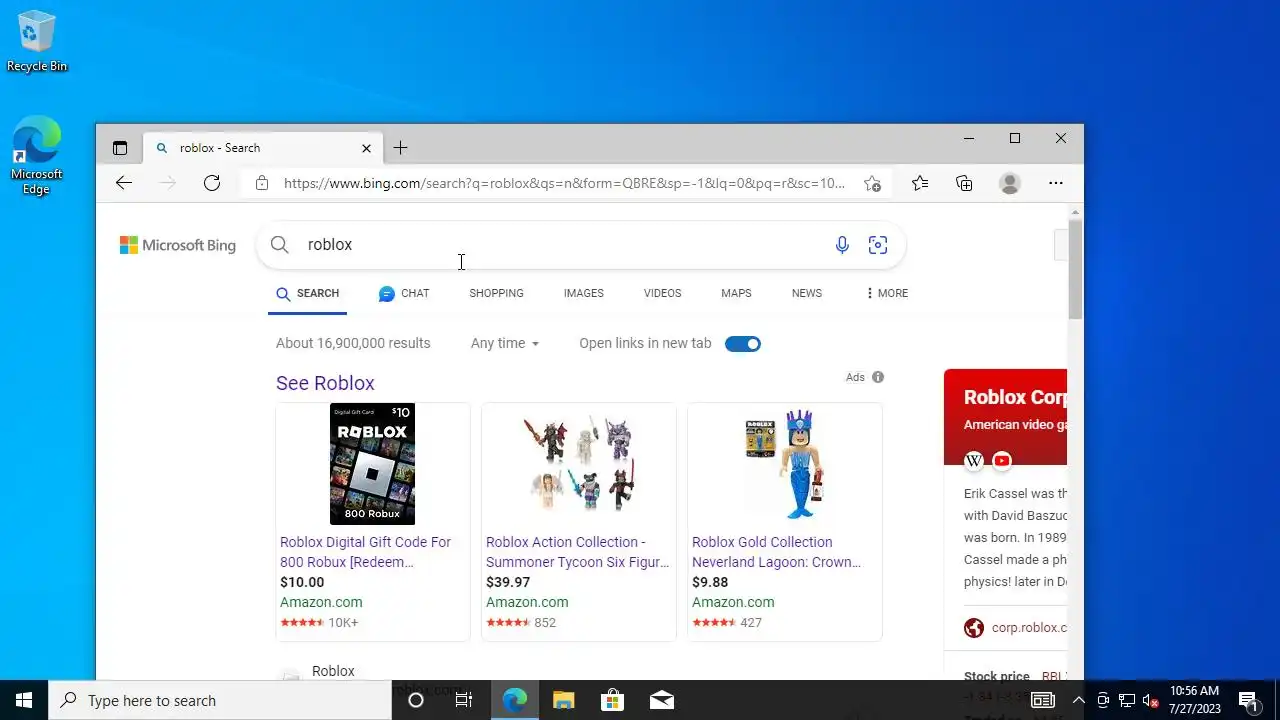Select the SEARCH tab

pyautogui.click(x=308, y=293)
